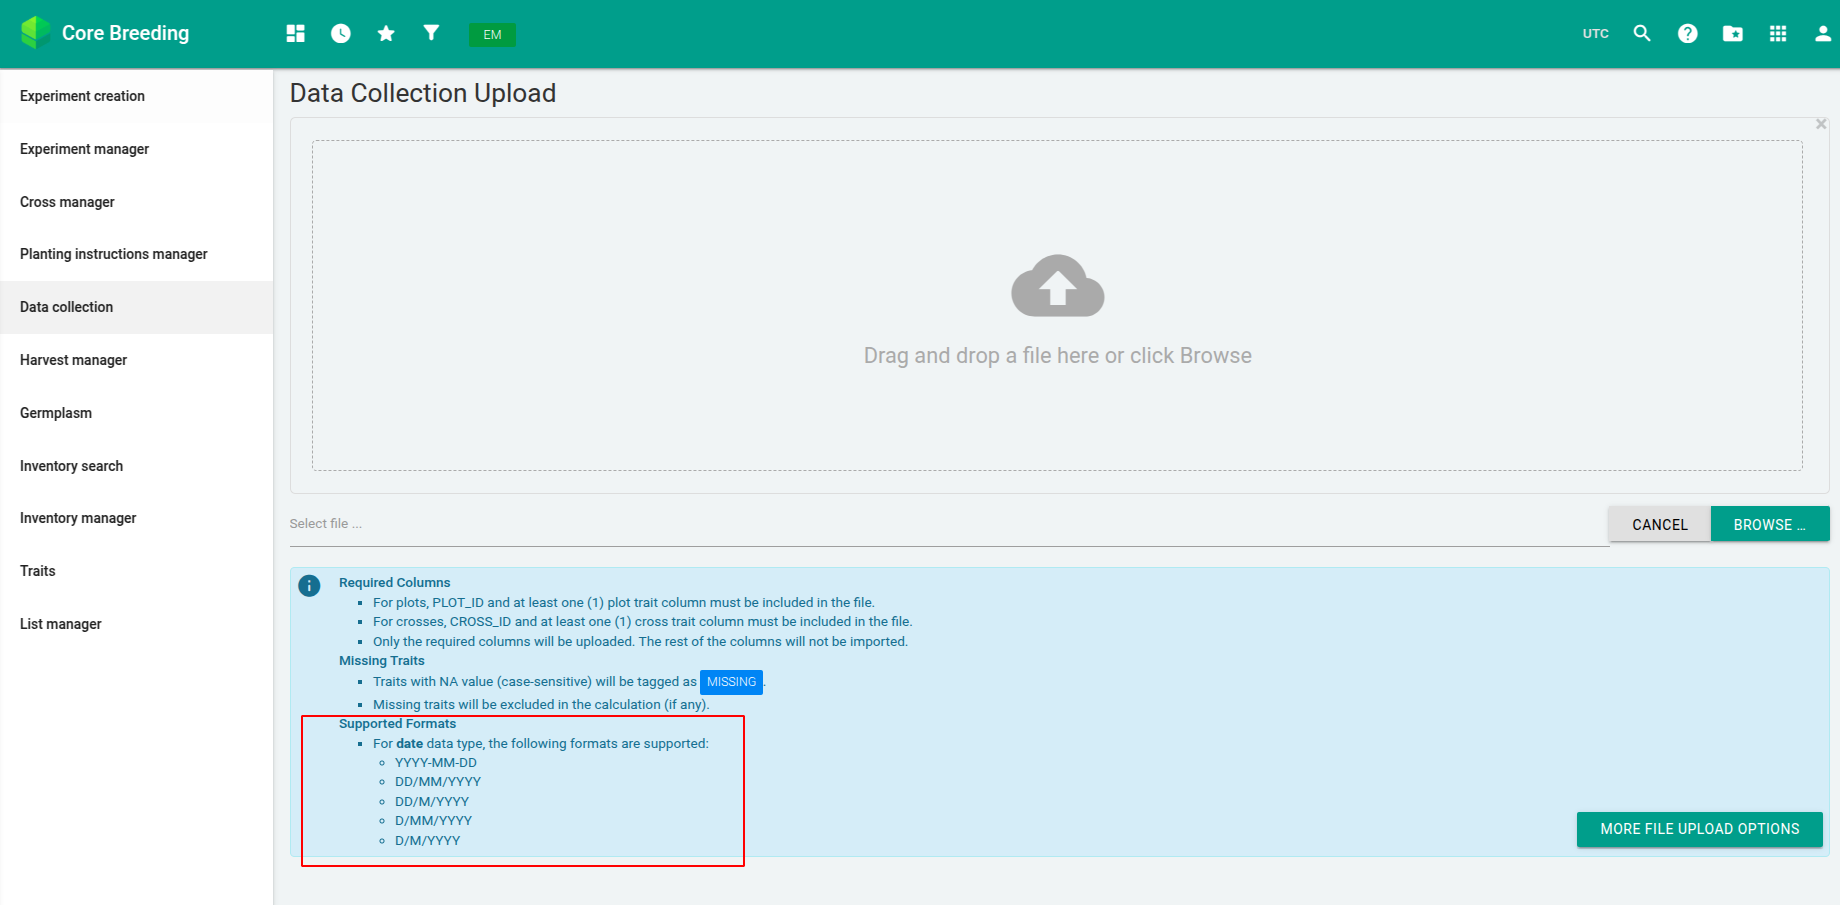Open favorites star icon
Image resolution: width=1840 pixels, height=905 pixels.
(386, 34)
